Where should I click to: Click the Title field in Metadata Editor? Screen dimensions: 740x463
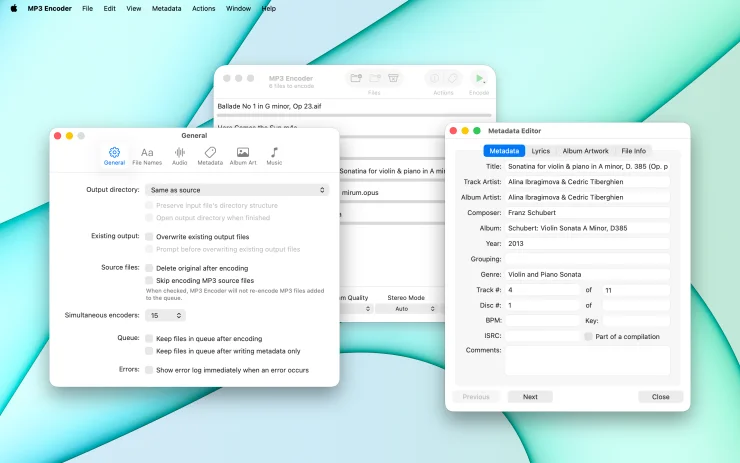588,166
